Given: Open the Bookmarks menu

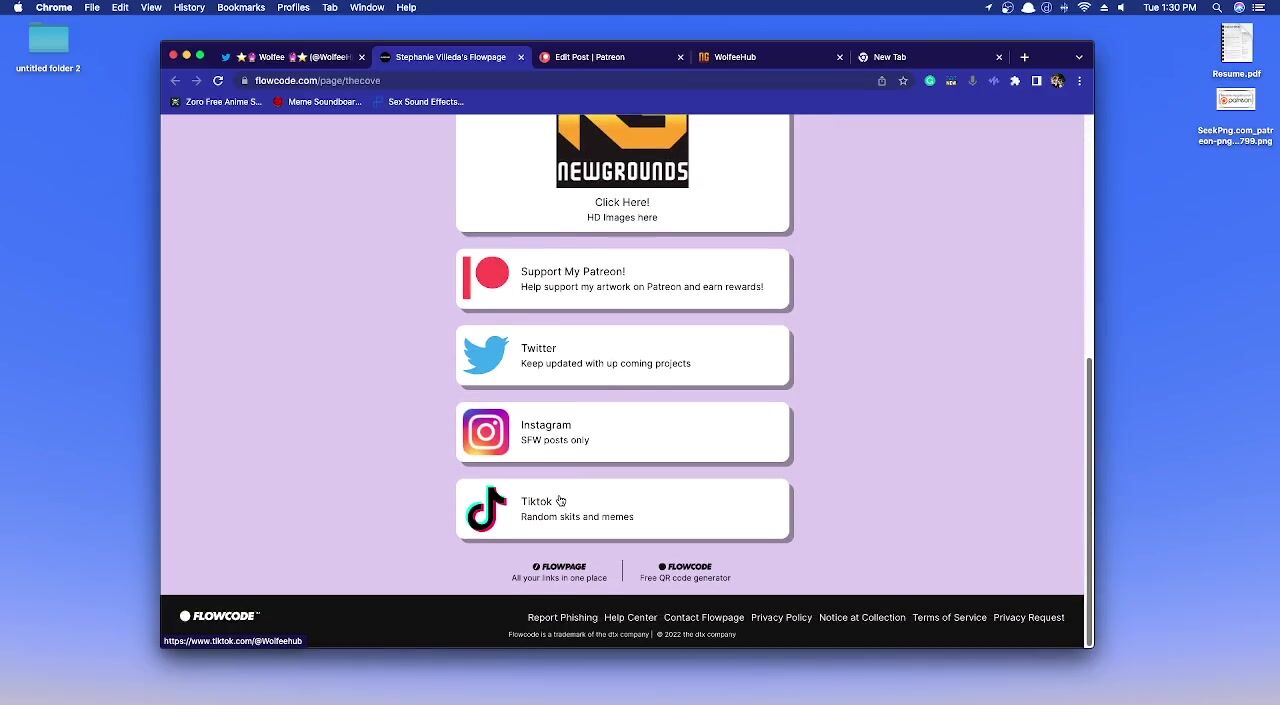Looking at the screenshot, I should coord(241,8).
